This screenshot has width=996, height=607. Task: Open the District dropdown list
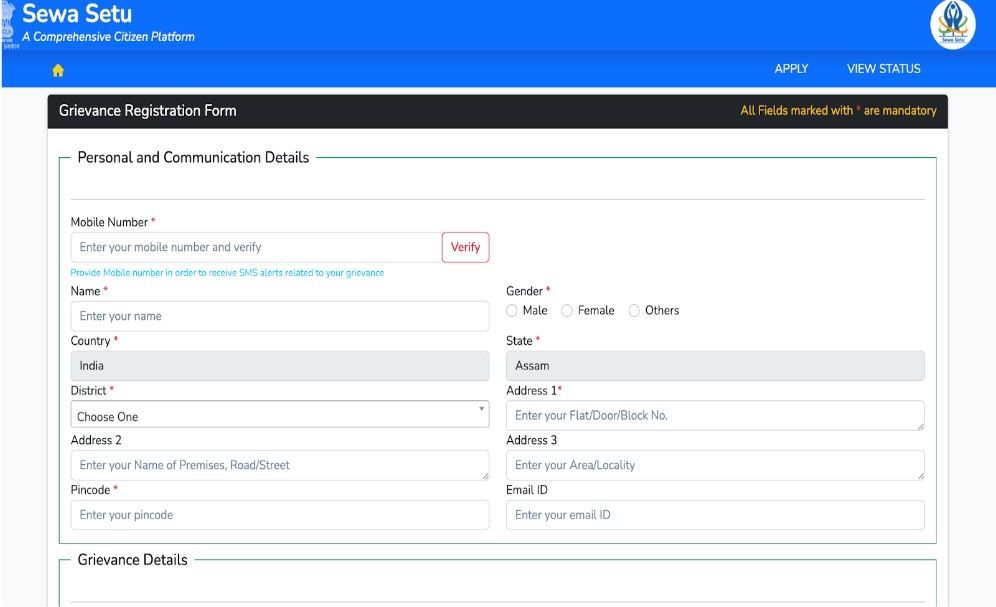coord(270,416)
